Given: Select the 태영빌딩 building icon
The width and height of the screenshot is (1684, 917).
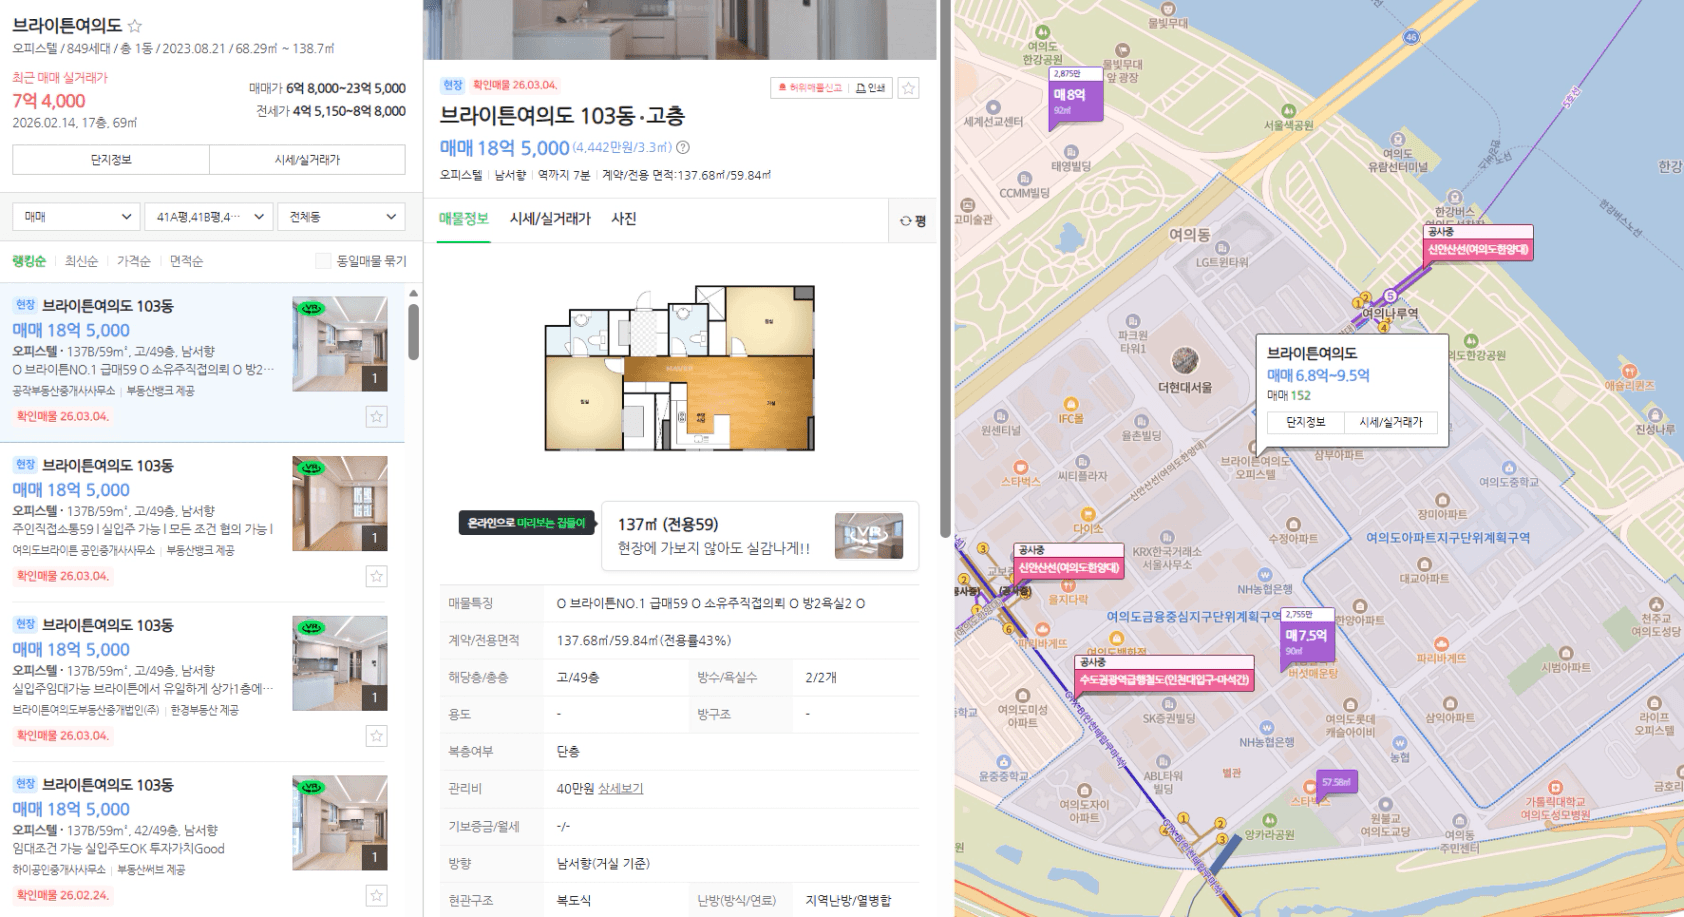Looking at the screenshot, I should pos(1071,152).
